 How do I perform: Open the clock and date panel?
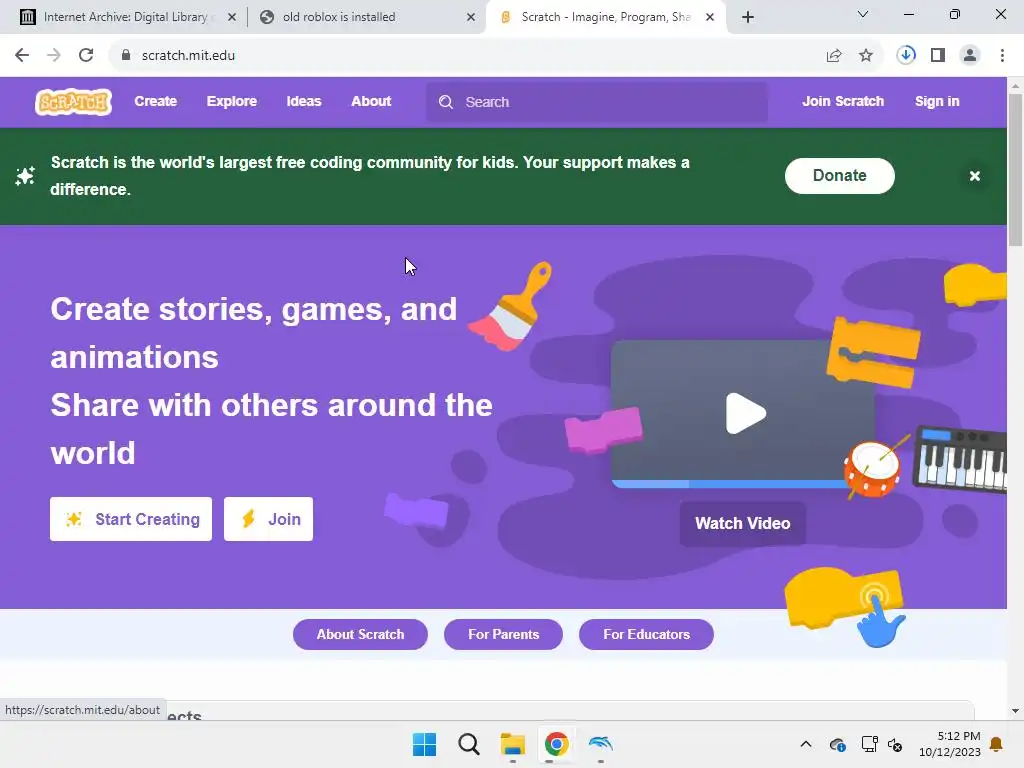coord(950,744)
